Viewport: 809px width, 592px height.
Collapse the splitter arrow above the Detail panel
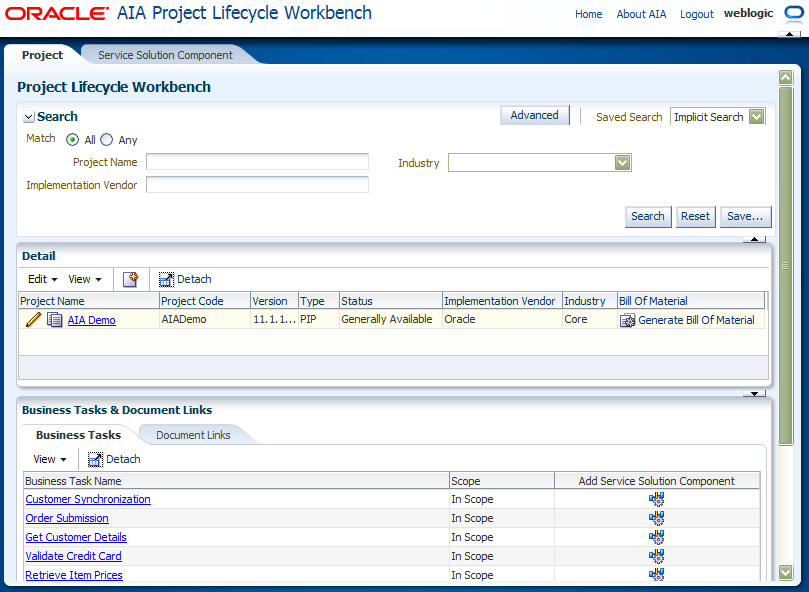click(x=754, y=239)
